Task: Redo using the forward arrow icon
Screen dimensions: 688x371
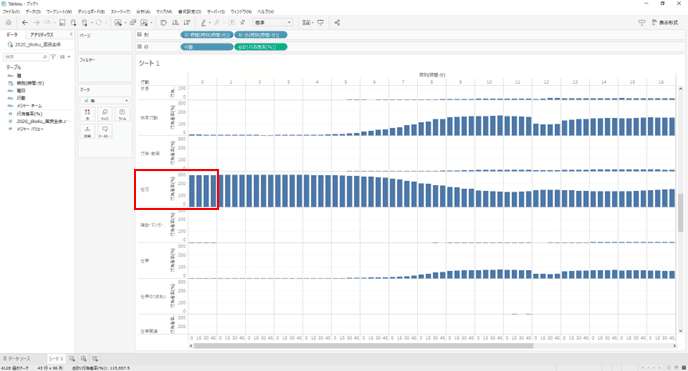Action: (x=36, y=22)
